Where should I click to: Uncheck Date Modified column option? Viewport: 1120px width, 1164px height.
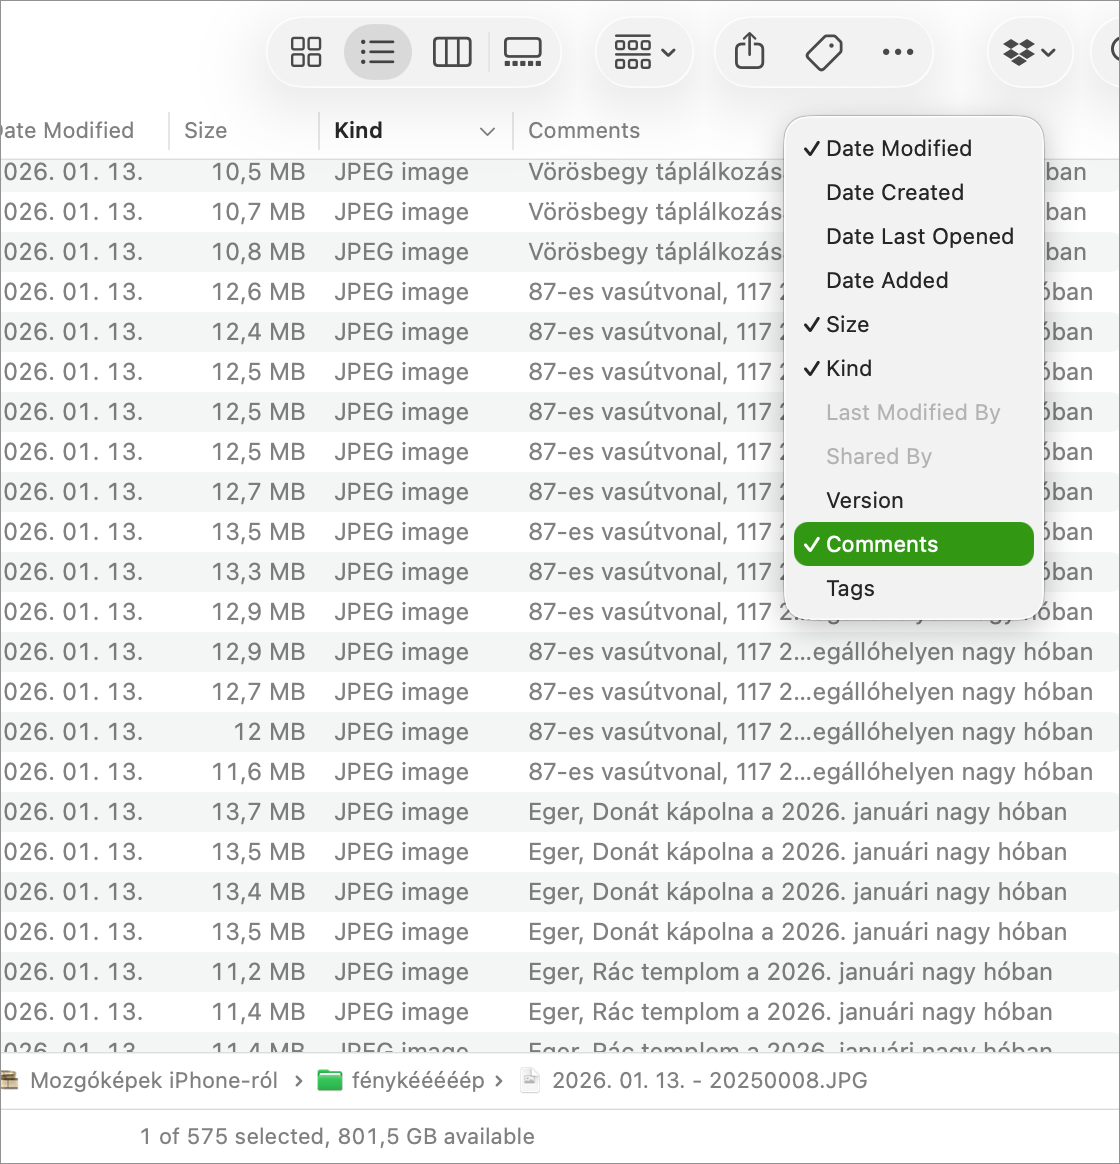tap(898, 148)
